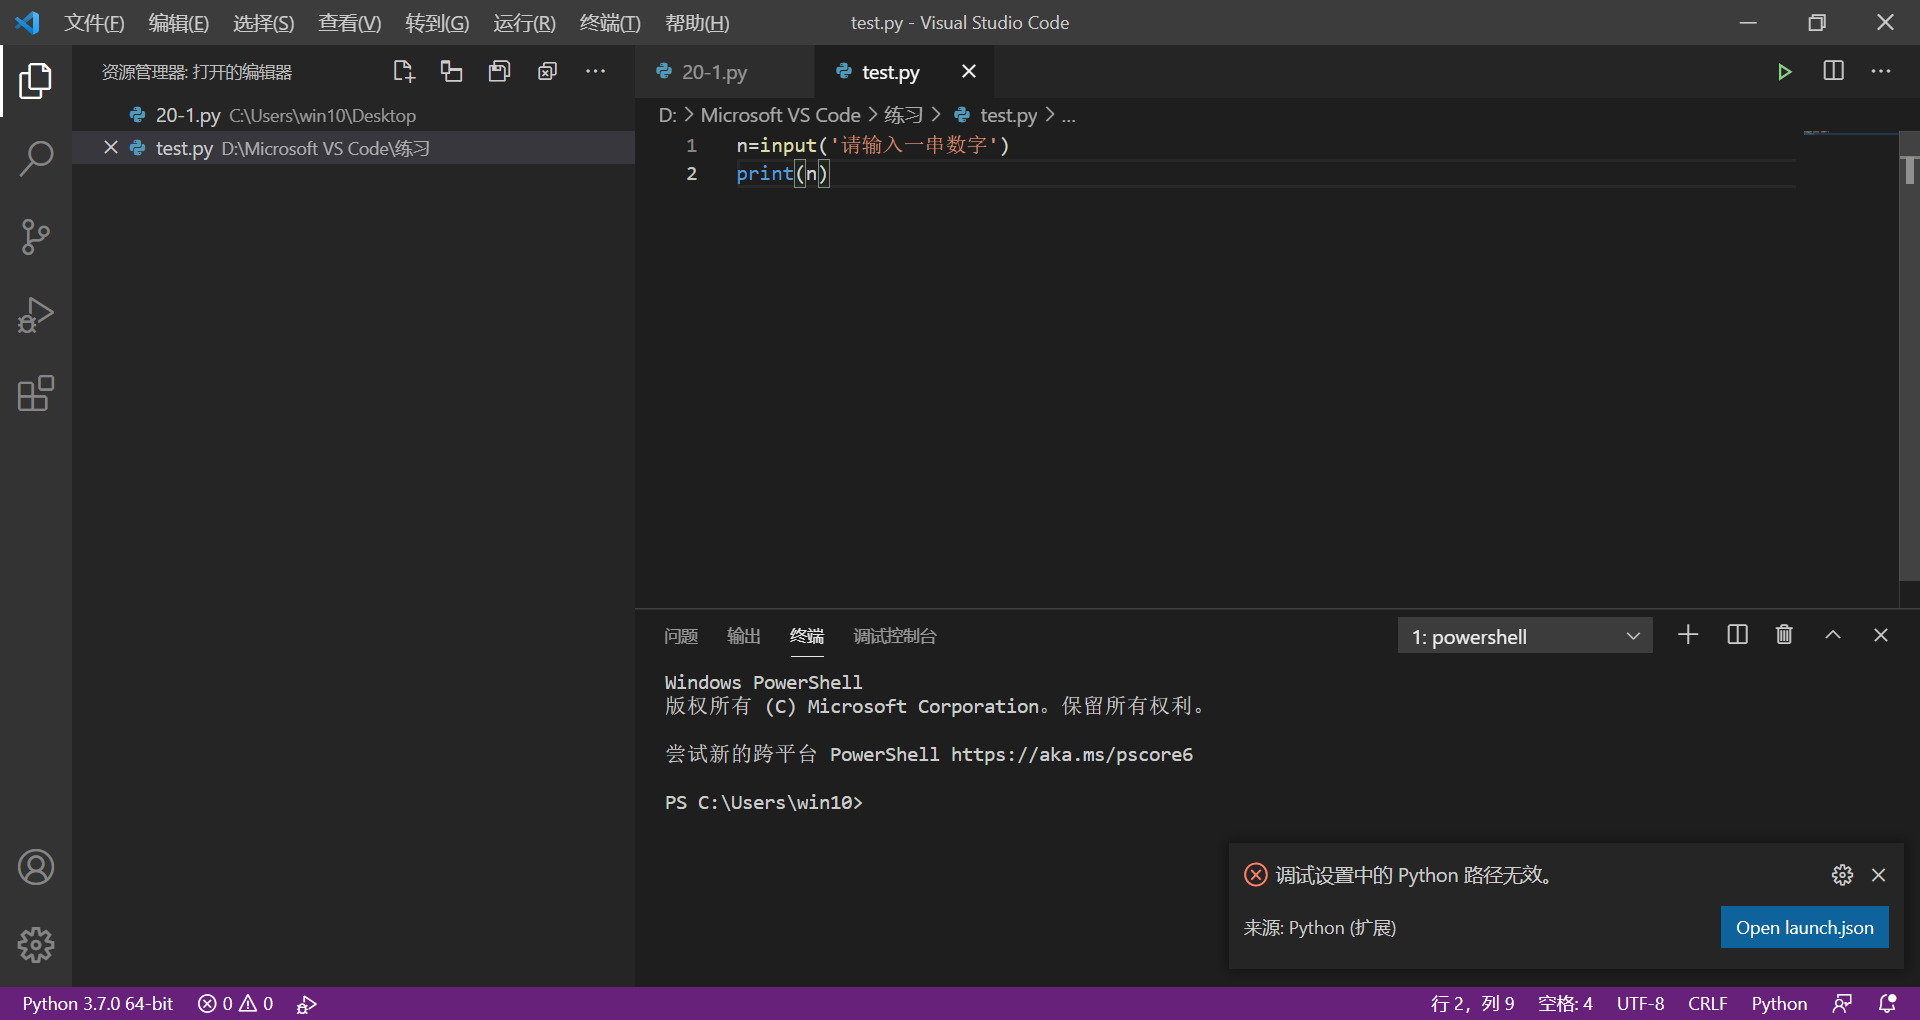Screen dimensions: 1920x1020
Task: Open the 编辑(E) menu
Action: [179, 22]
